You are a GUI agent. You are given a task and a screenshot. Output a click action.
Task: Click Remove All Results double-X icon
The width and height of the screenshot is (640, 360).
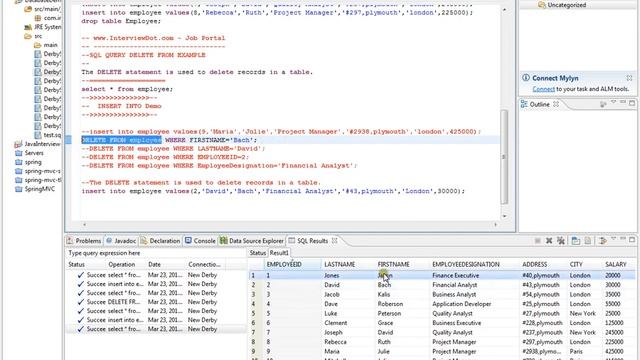coord(561,241)
